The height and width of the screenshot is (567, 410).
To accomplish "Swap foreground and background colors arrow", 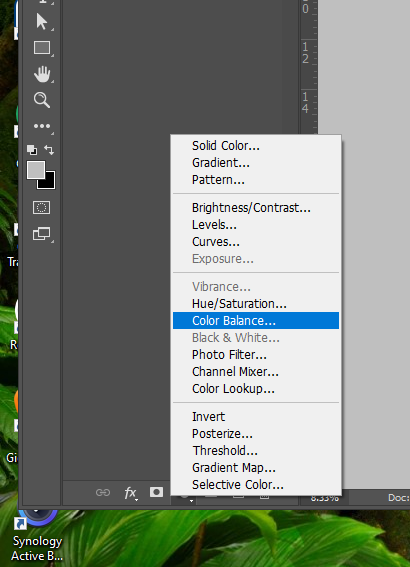I will (49, 149).
